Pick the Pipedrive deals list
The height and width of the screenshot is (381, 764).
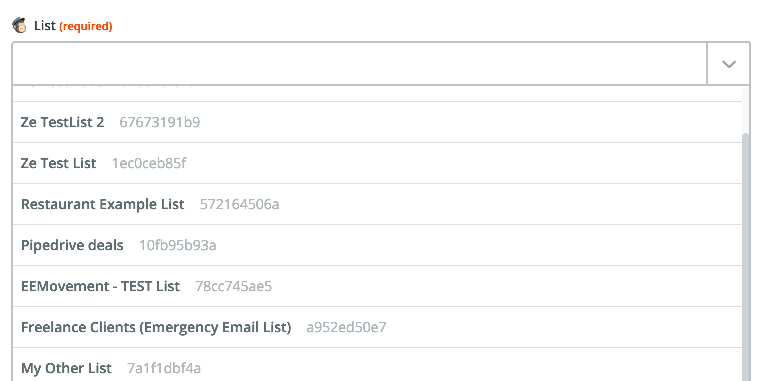point(377,245)
